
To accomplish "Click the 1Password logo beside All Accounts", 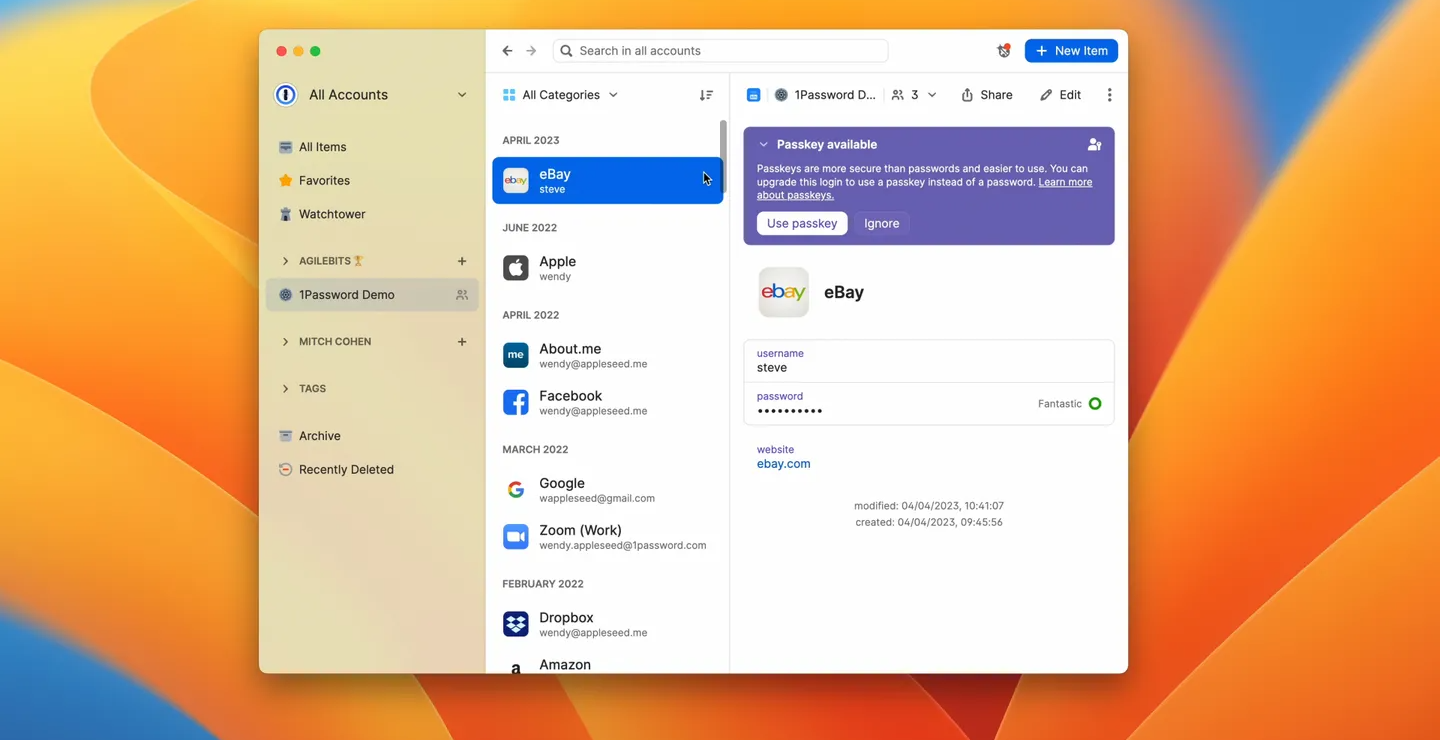I will tap(286, 95).
